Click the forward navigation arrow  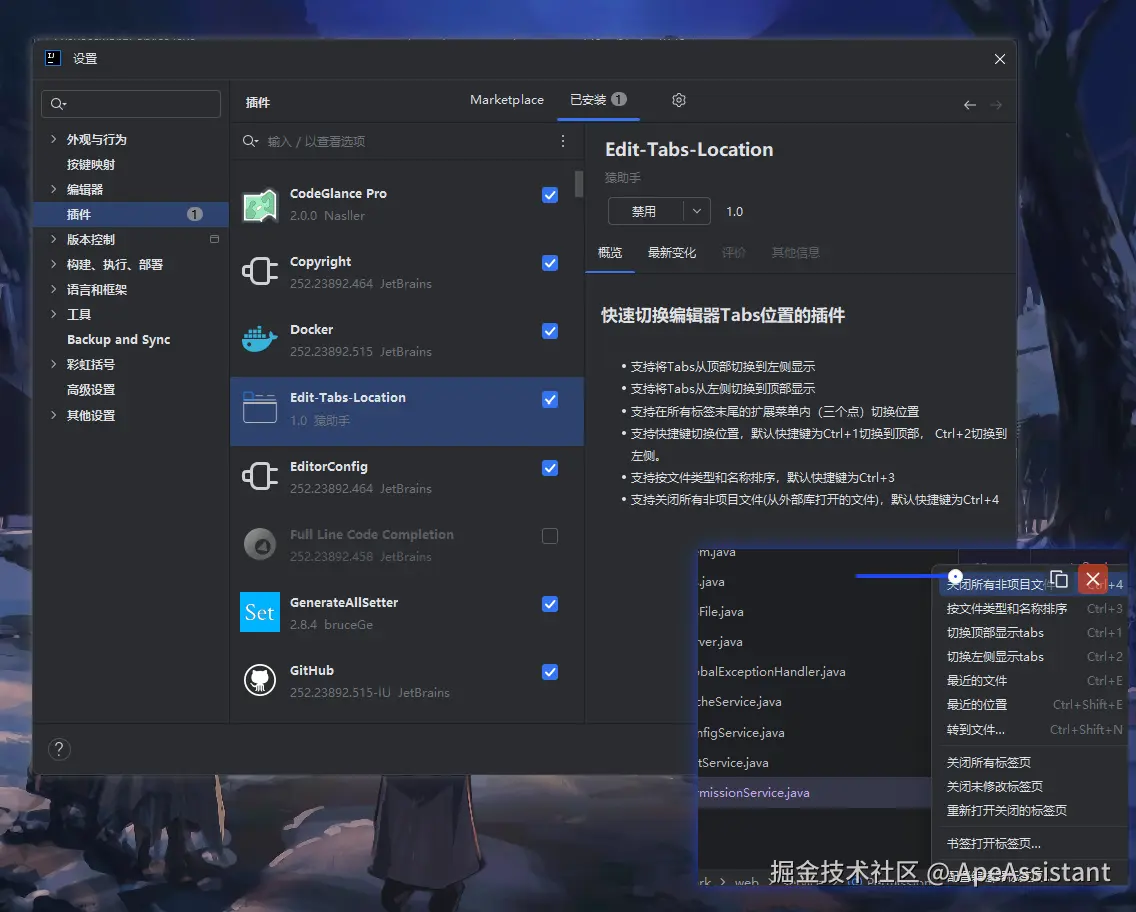(996, 105)
